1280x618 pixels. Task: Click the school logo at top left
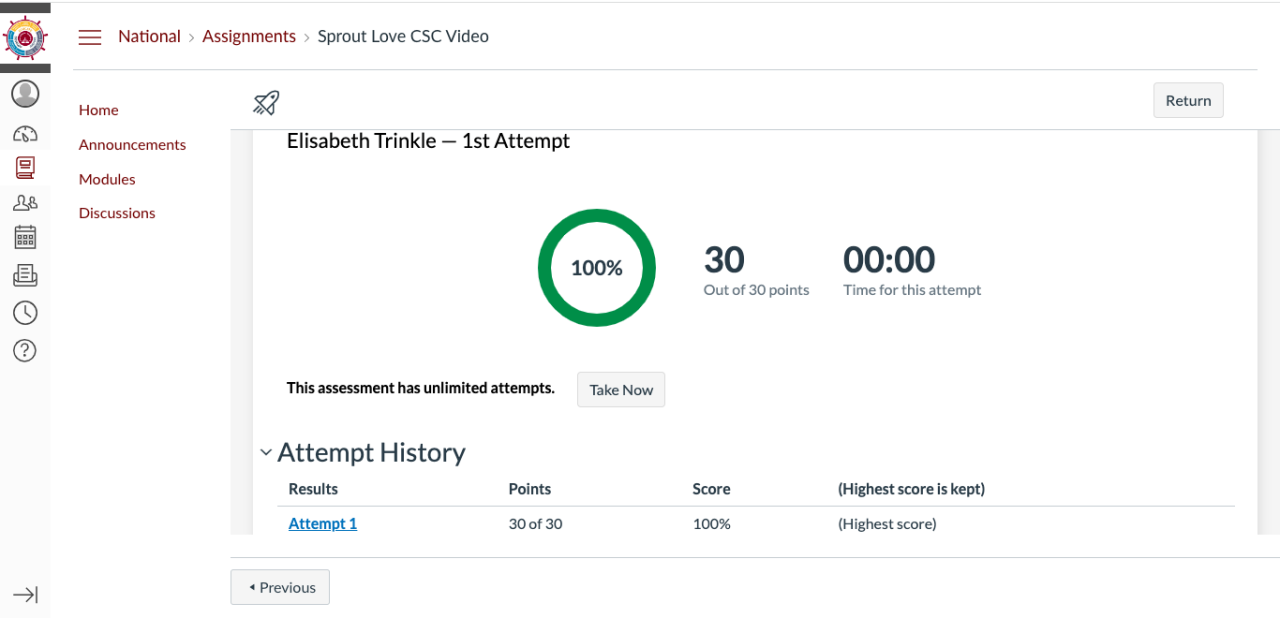click(25, 39)
